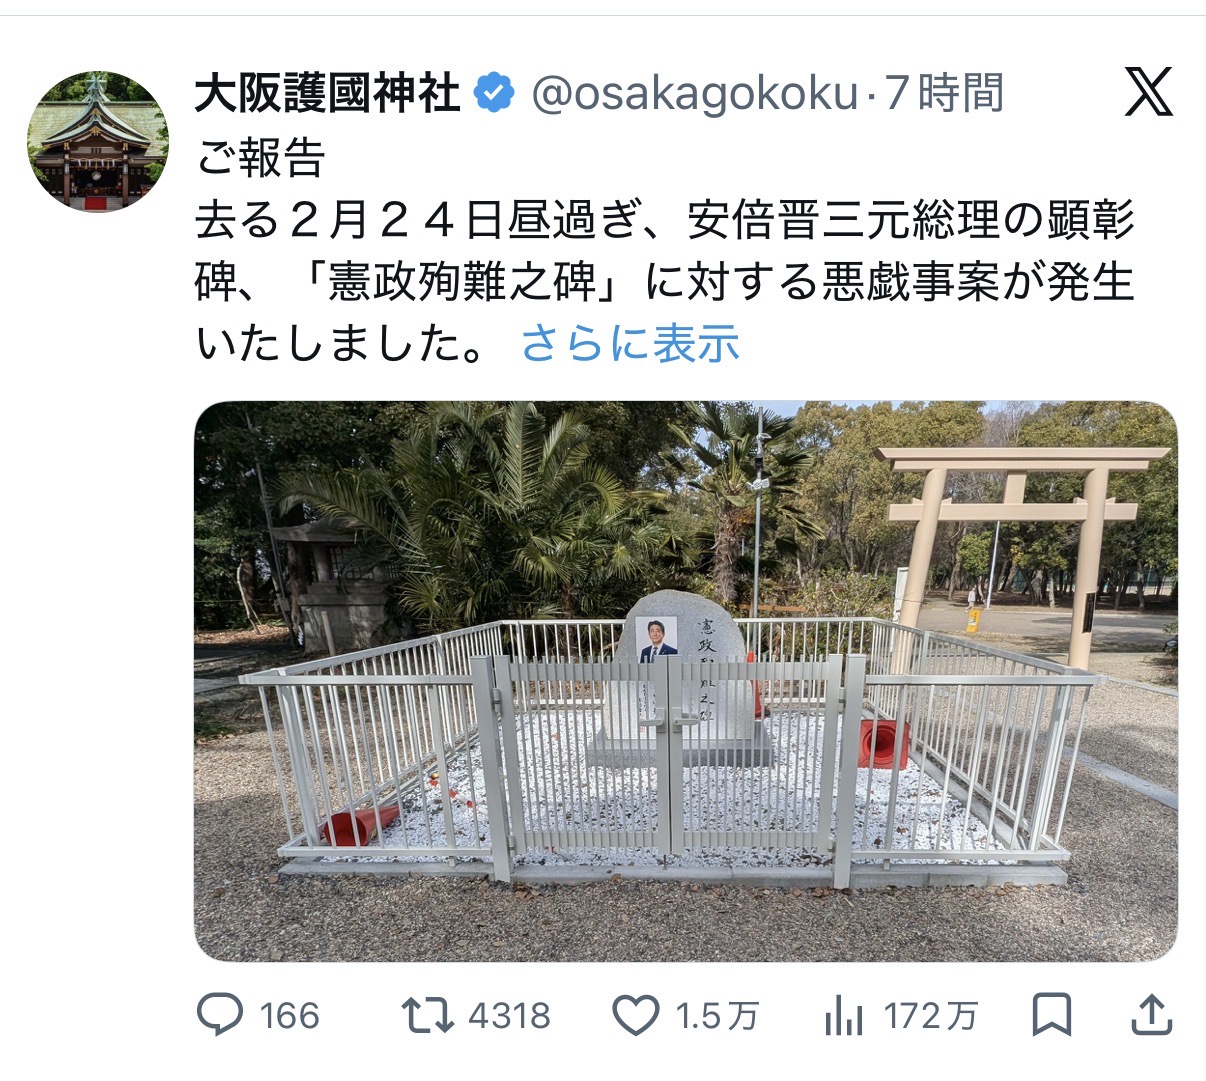Click the 4318 reposts count
1206x1081 pixels.
point(509,1017)
